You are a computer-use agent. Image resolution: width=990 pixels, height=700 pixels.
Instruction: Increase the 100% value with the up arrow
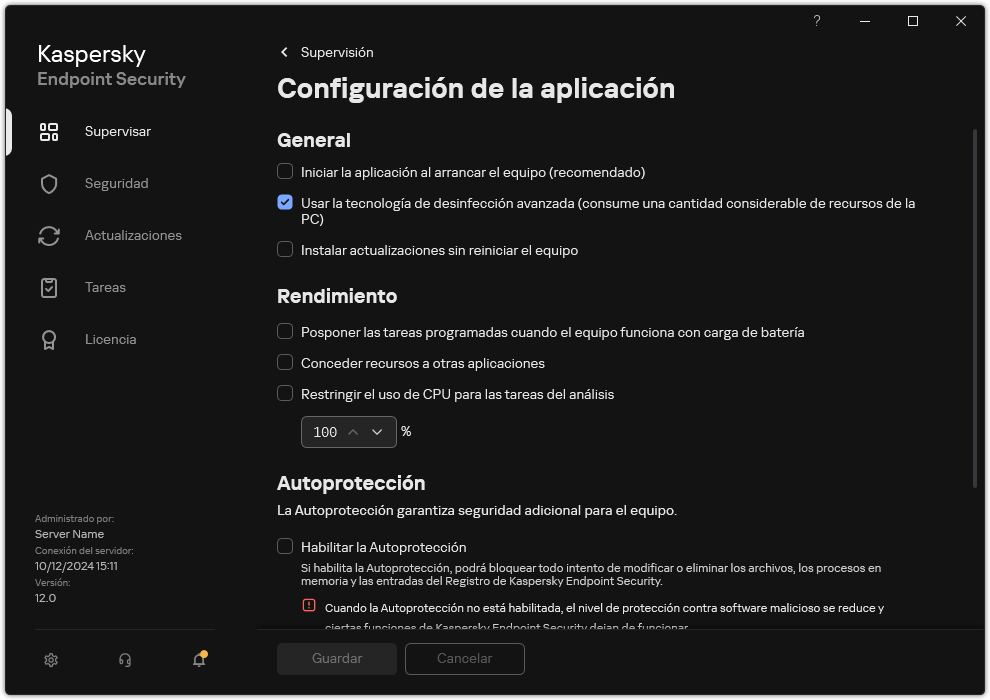[x=353, y=431]
